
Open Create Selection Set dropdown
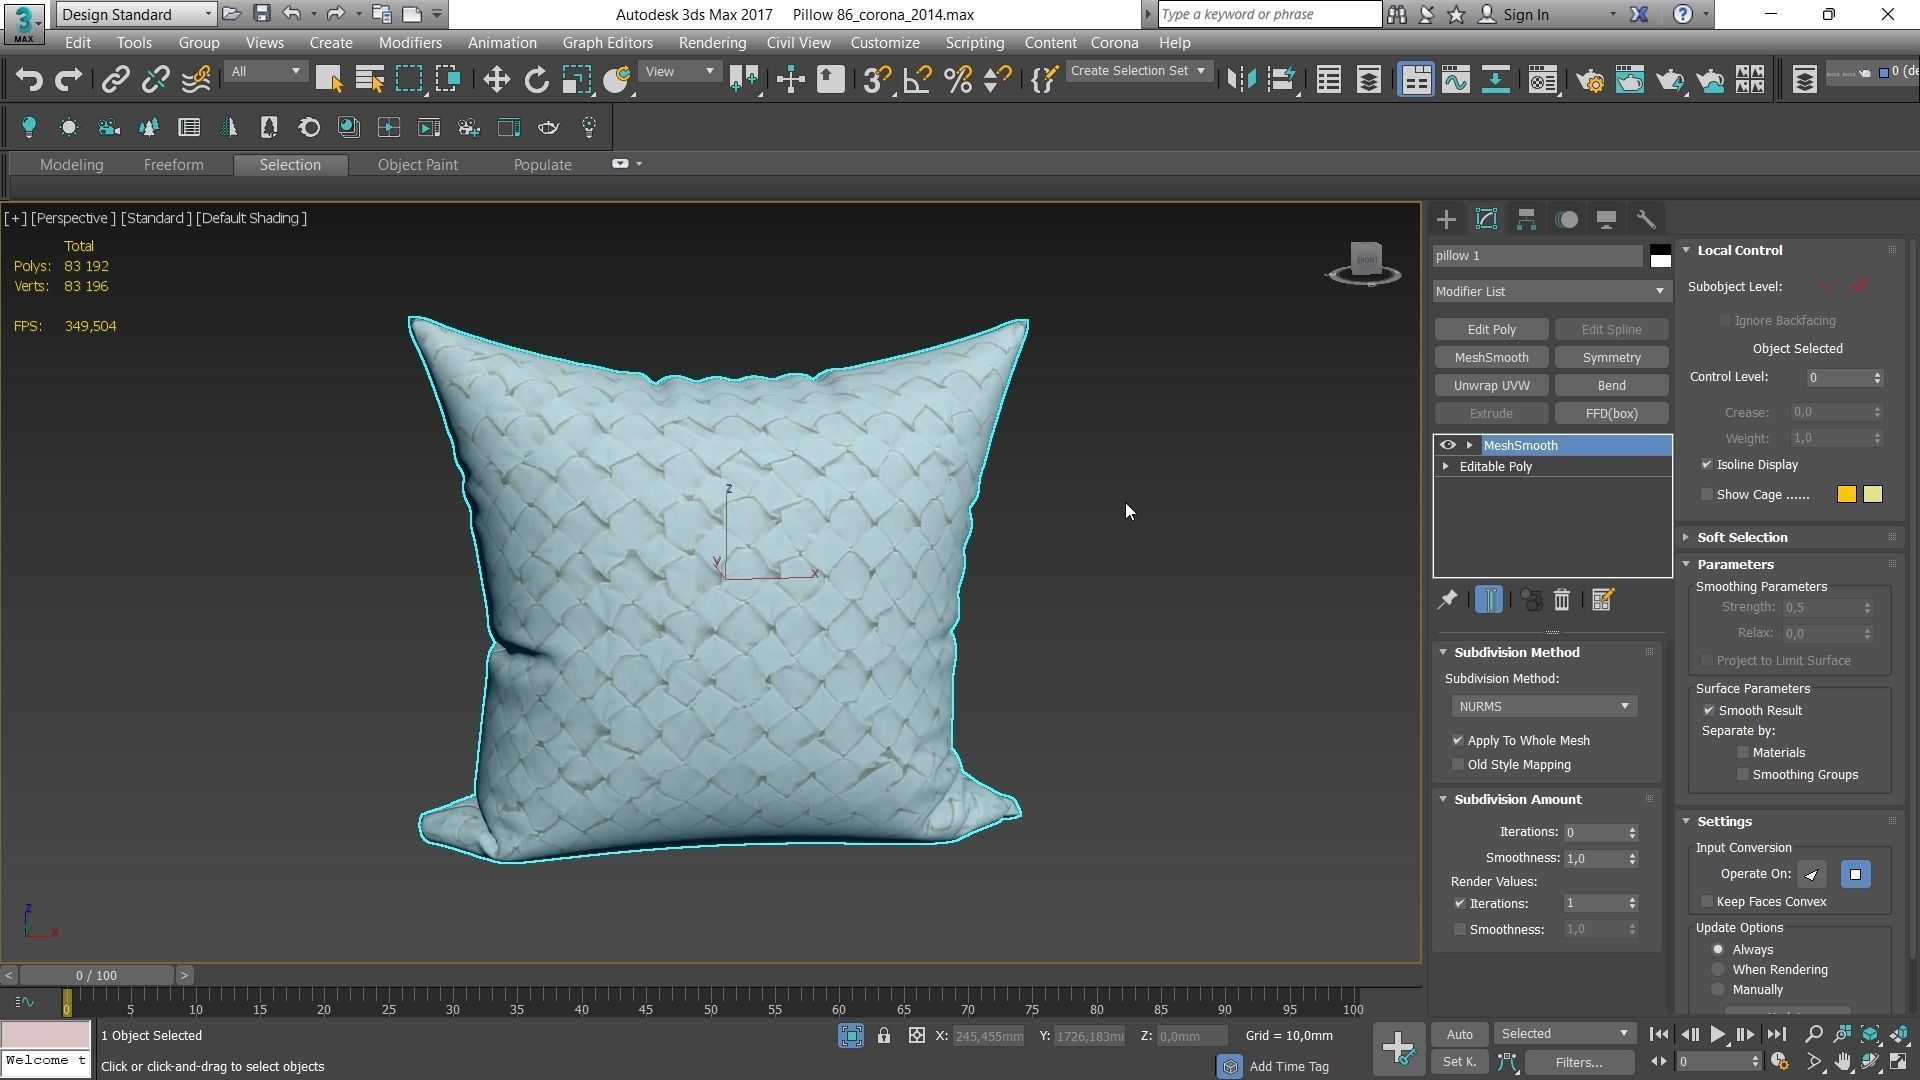(x=1138, y=71)
